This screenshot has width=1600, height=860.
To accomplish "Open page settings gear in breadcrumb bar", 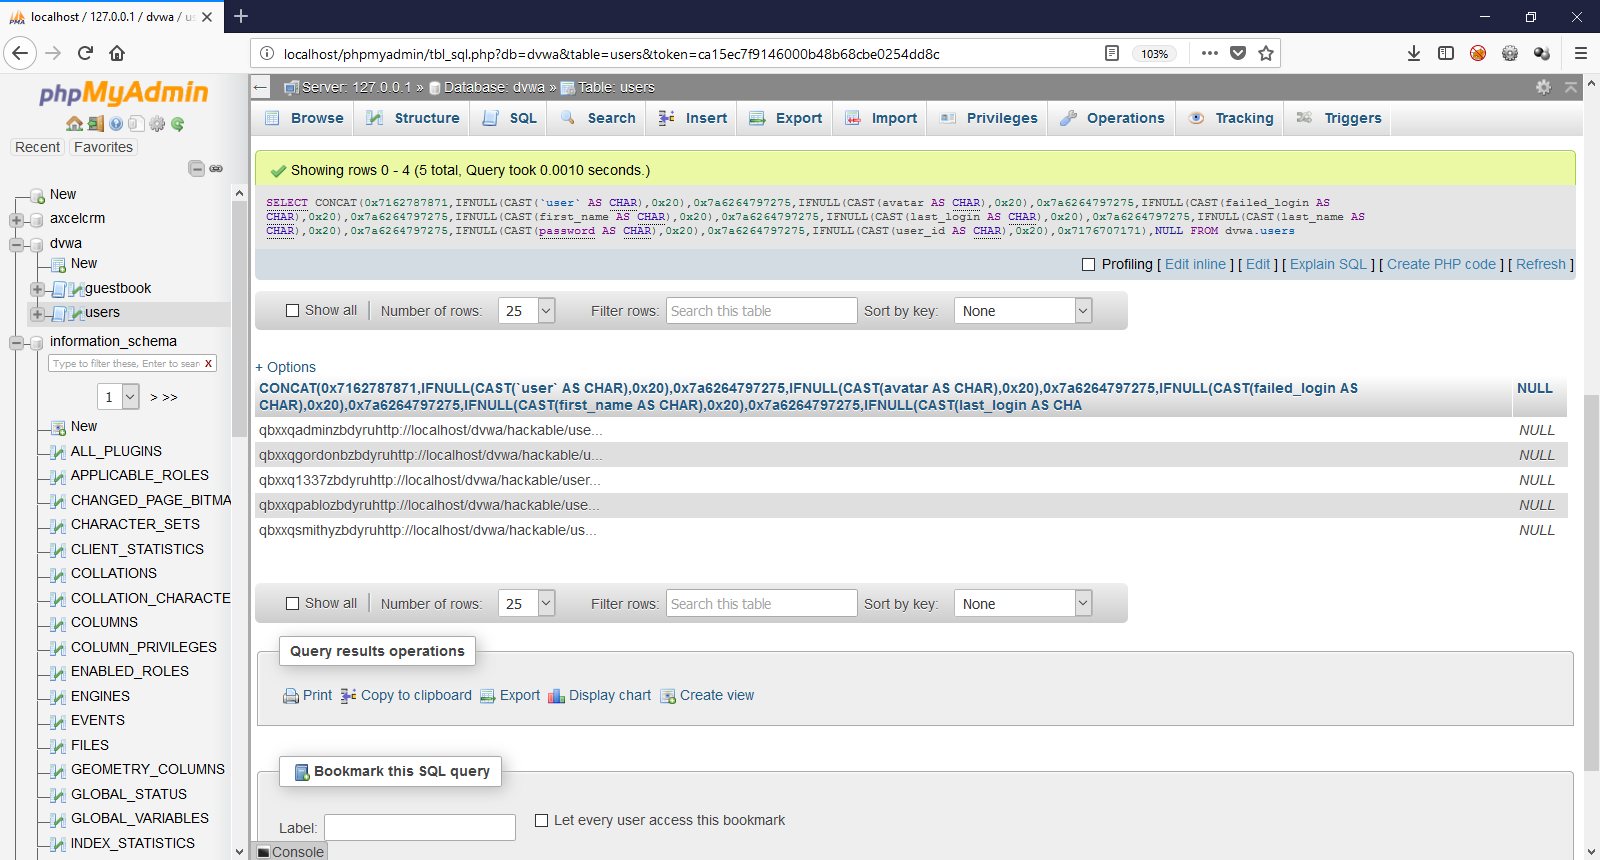I will click(1543, 87).
